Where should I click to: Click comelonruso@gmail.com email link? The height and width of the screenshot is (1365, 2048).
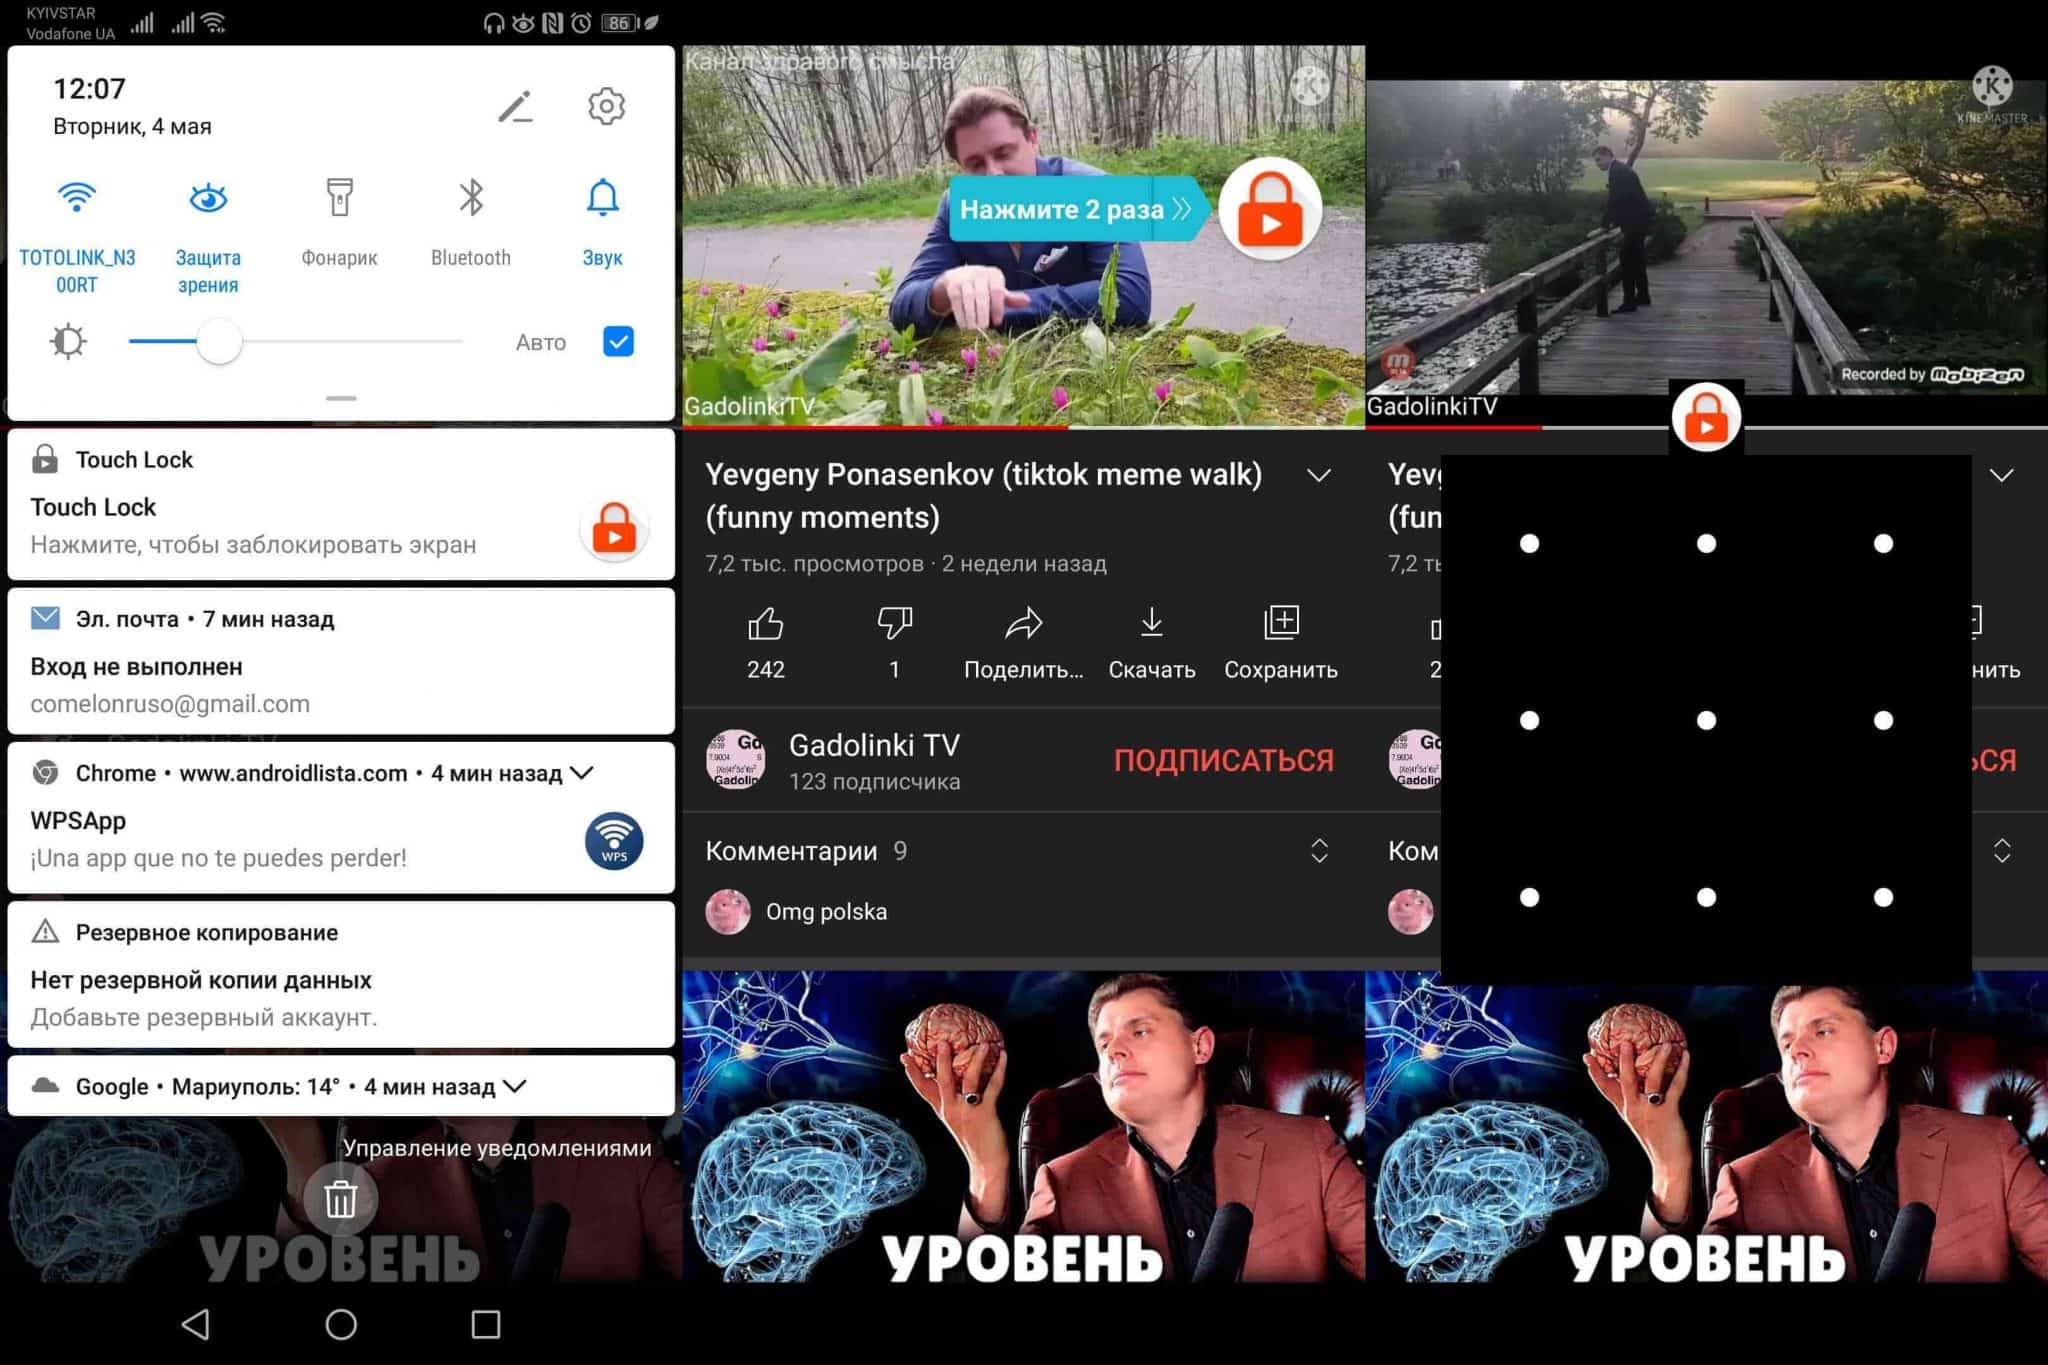(172, 702)
